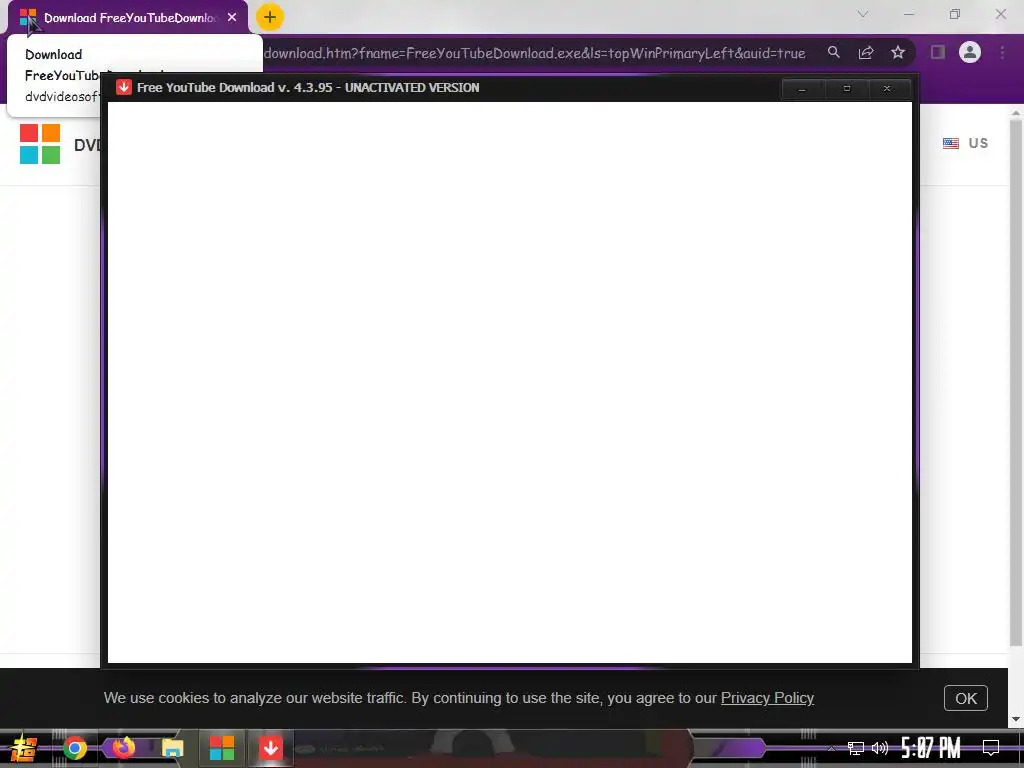Click the scrollbar down arrow
The height and width of the screenshot is (768, 1024).
tap(1016, 720)
